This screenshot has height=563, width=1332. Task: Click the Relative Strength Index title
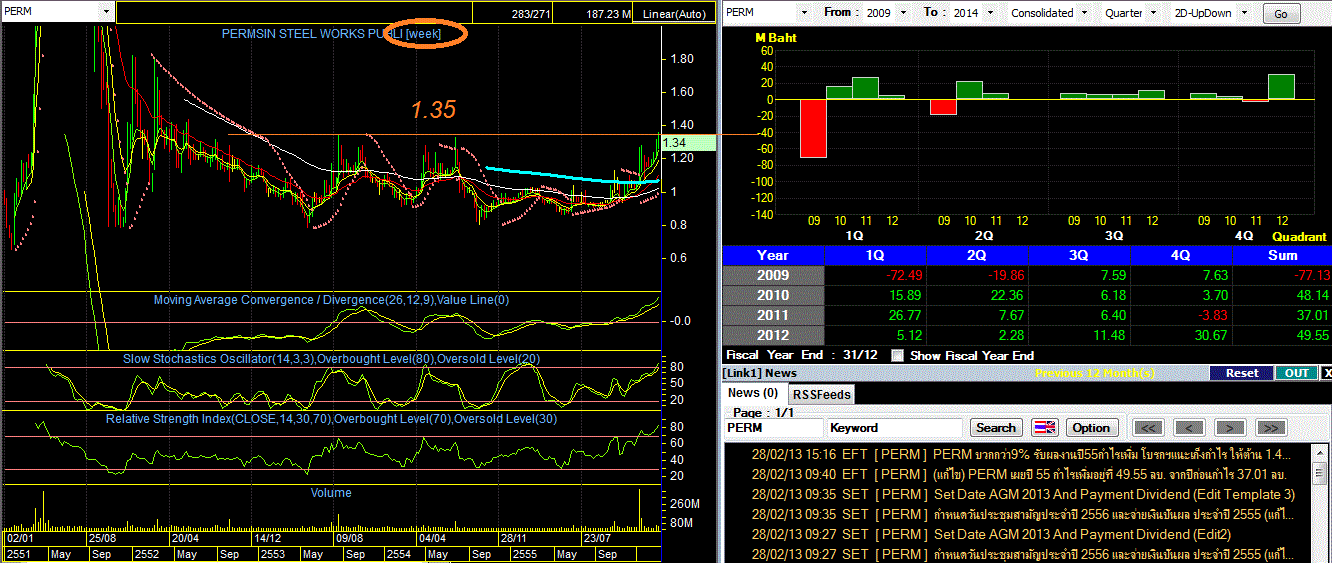point(331,418)
